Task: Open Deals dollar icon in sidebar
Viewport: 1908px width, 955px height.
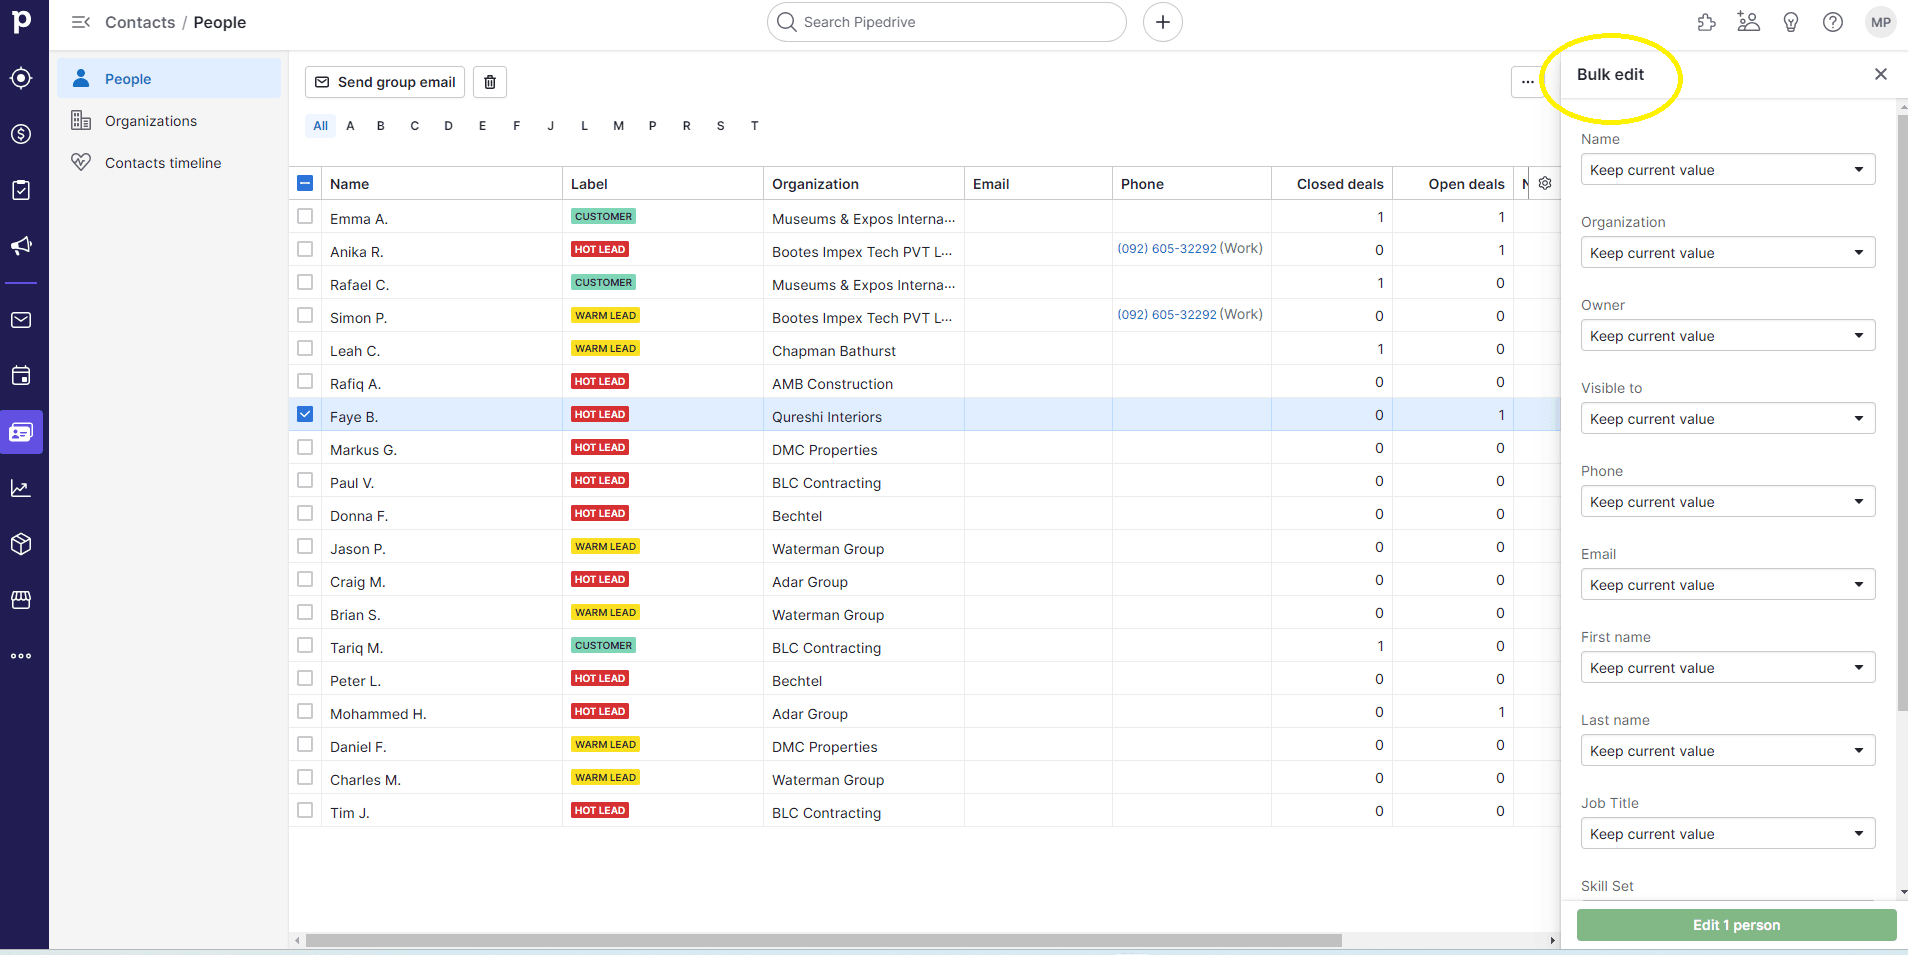Action: pos(21,134)
